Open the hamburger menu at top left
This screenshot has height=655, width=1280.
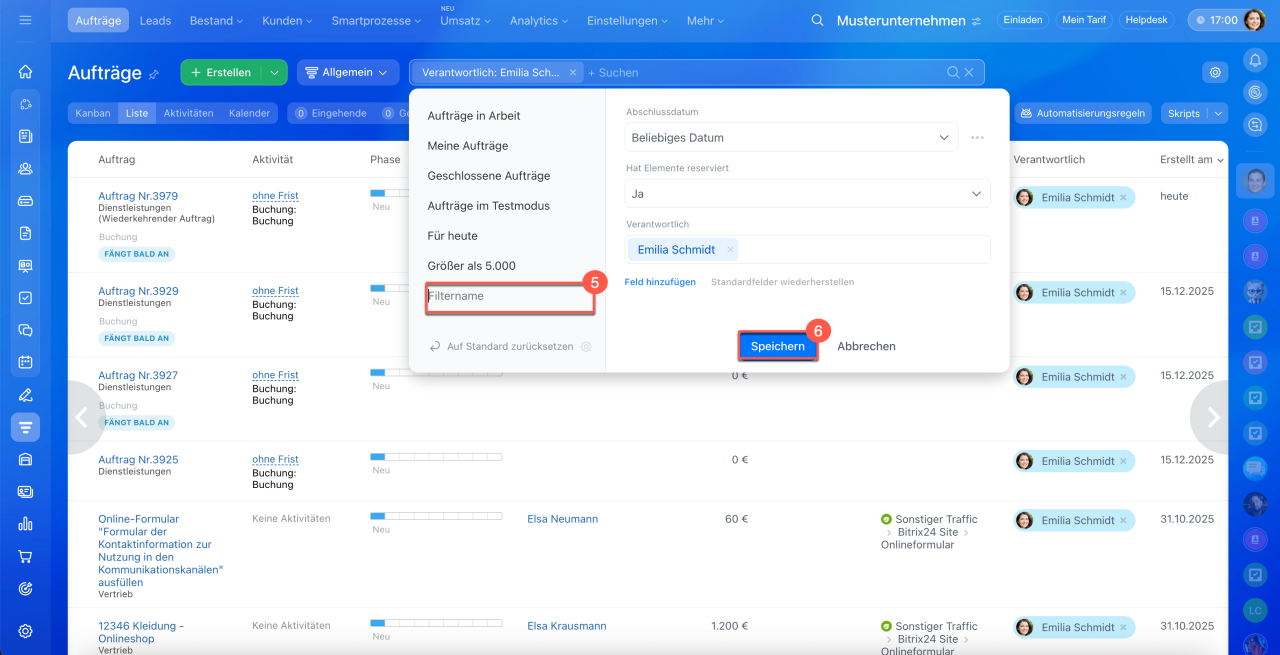click(x=25, y=20)
